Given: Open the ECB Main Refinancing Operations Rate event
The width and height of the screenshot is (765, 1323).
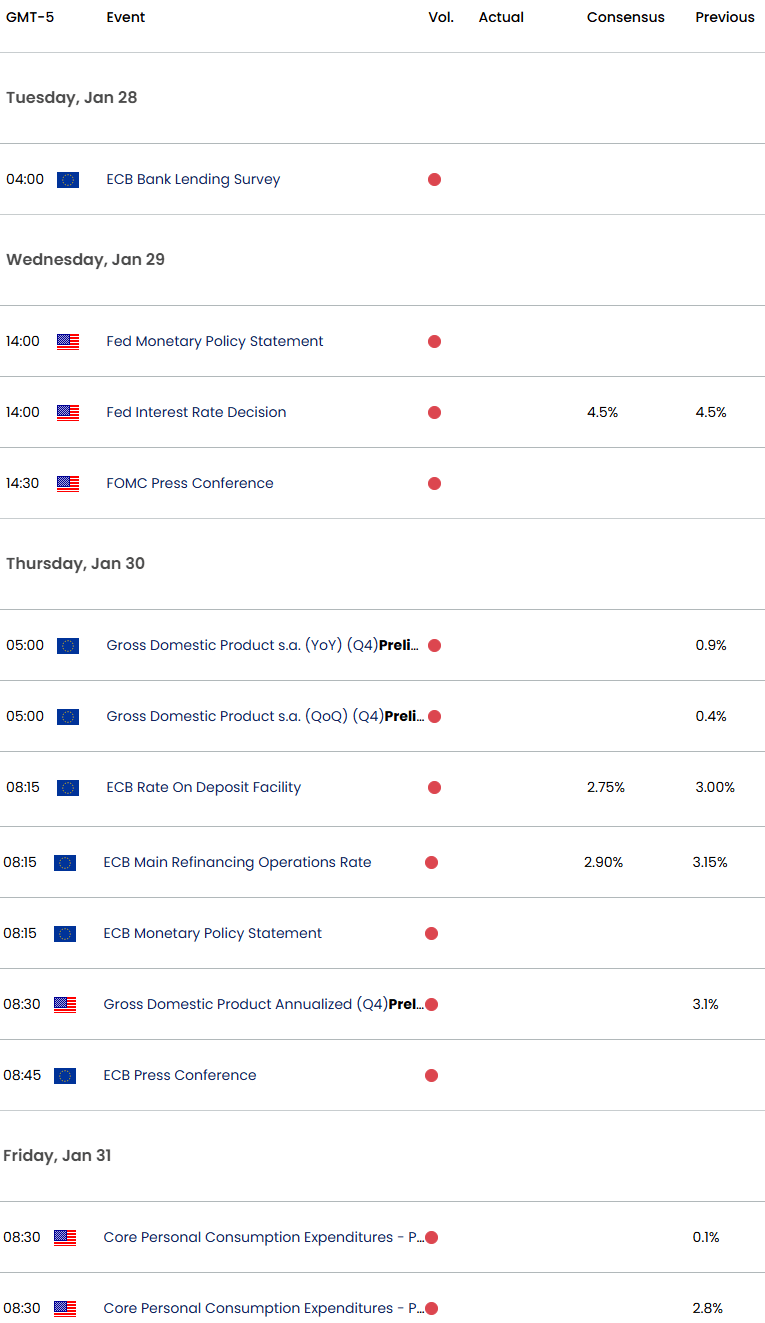Looking at the screenshot, I should click(x=237, y=862).
